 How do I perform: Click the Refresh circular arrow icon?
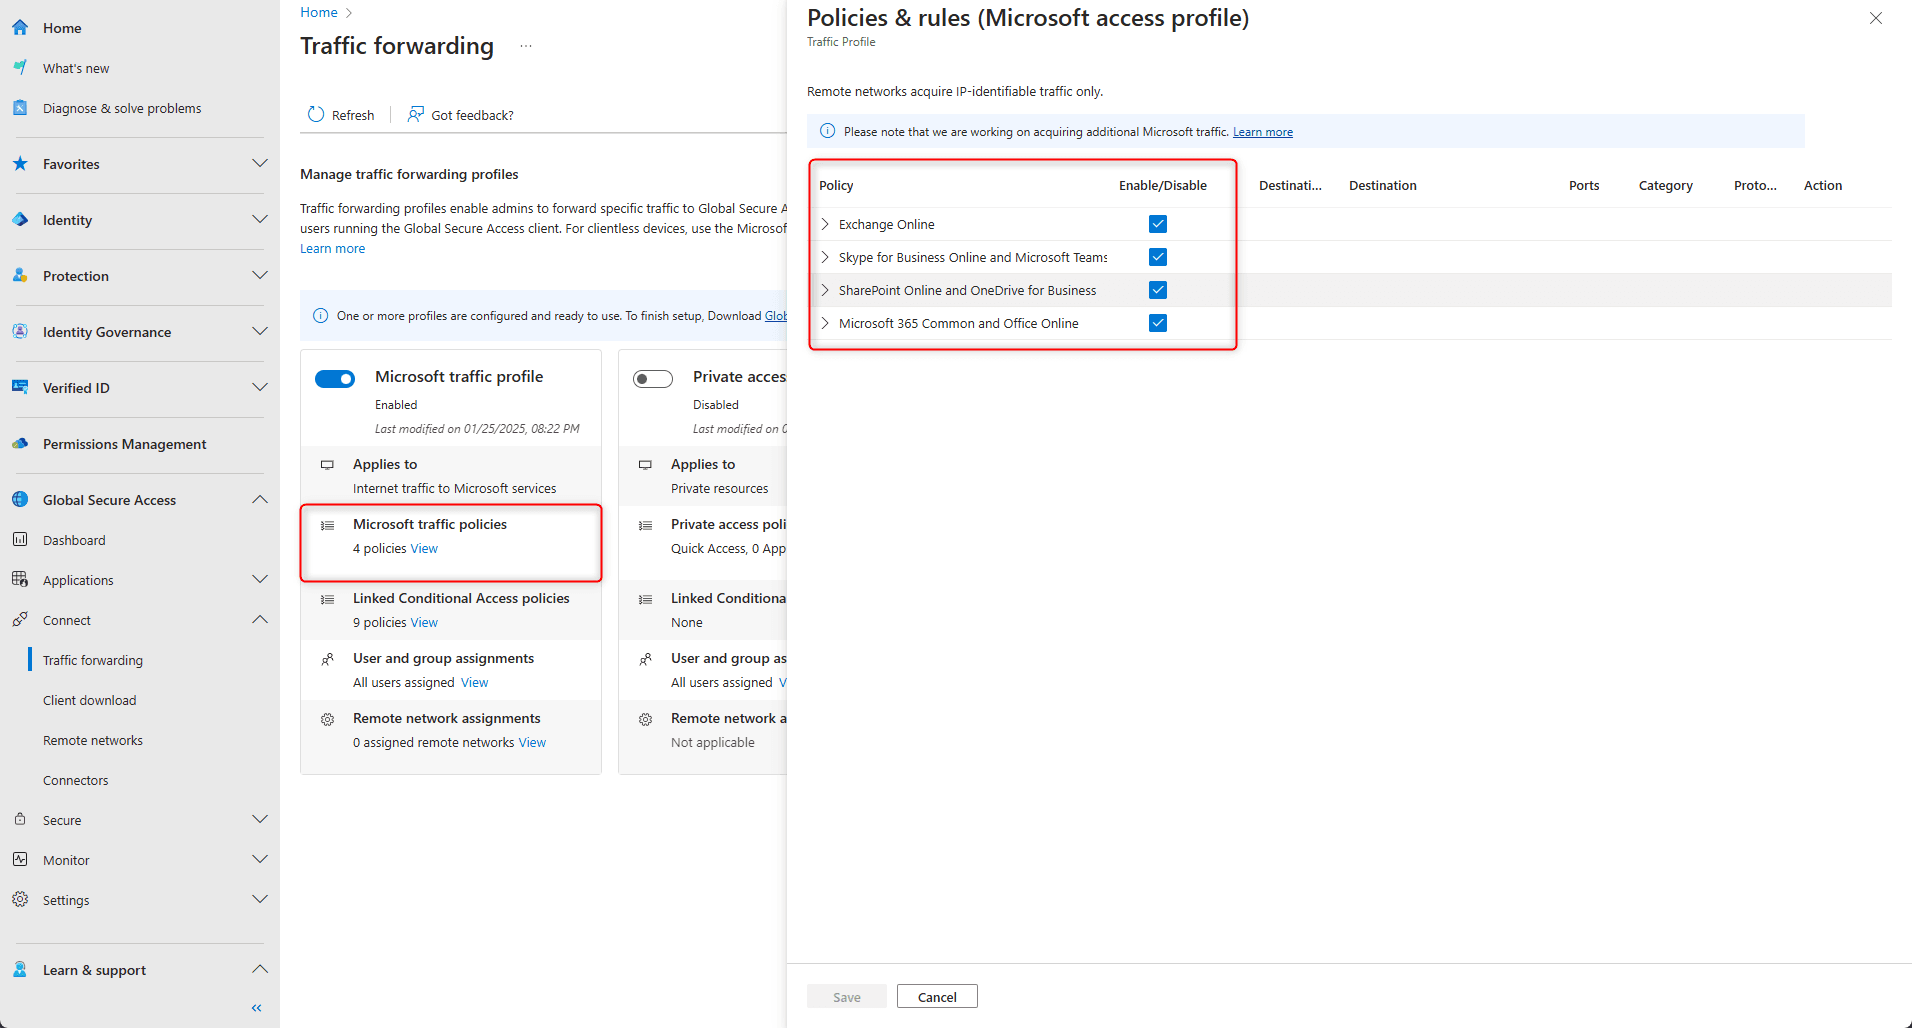coord(316,114)
